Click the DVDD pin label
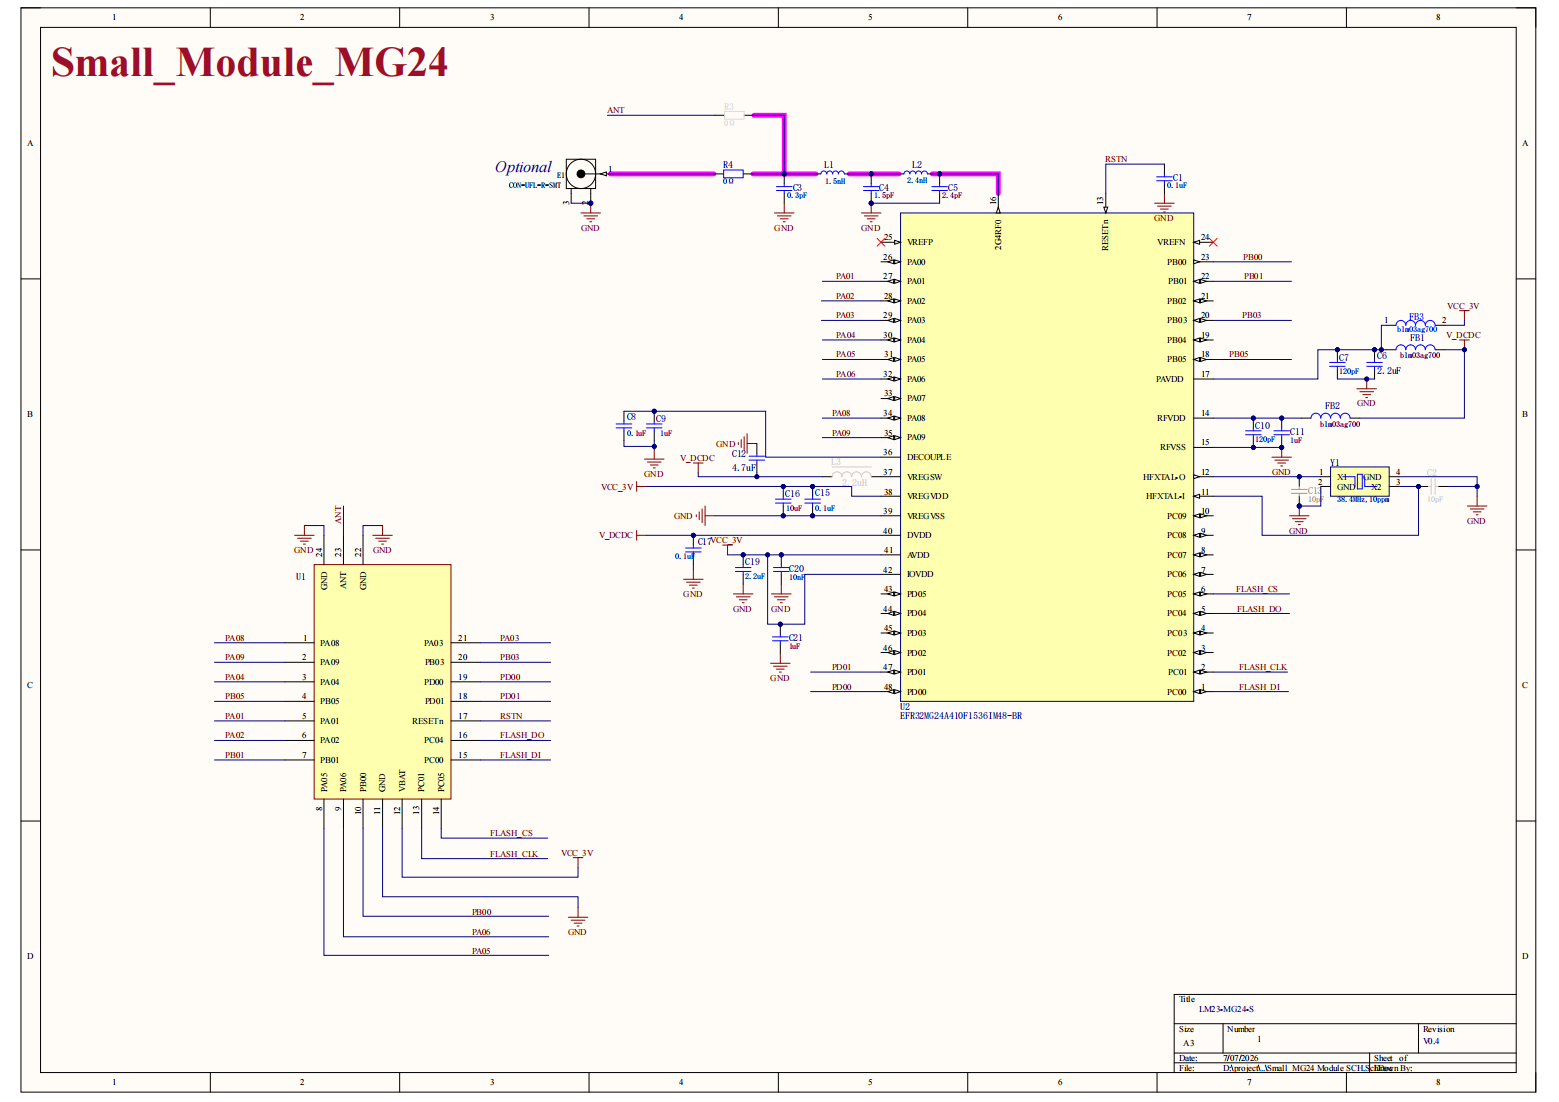 coord(919,535)
